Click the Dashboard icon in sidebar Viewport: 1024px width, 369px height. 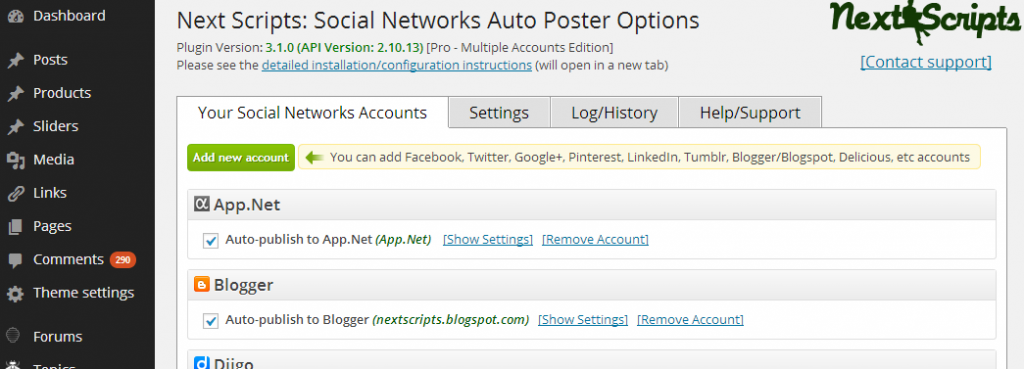(x=16, y=16)
